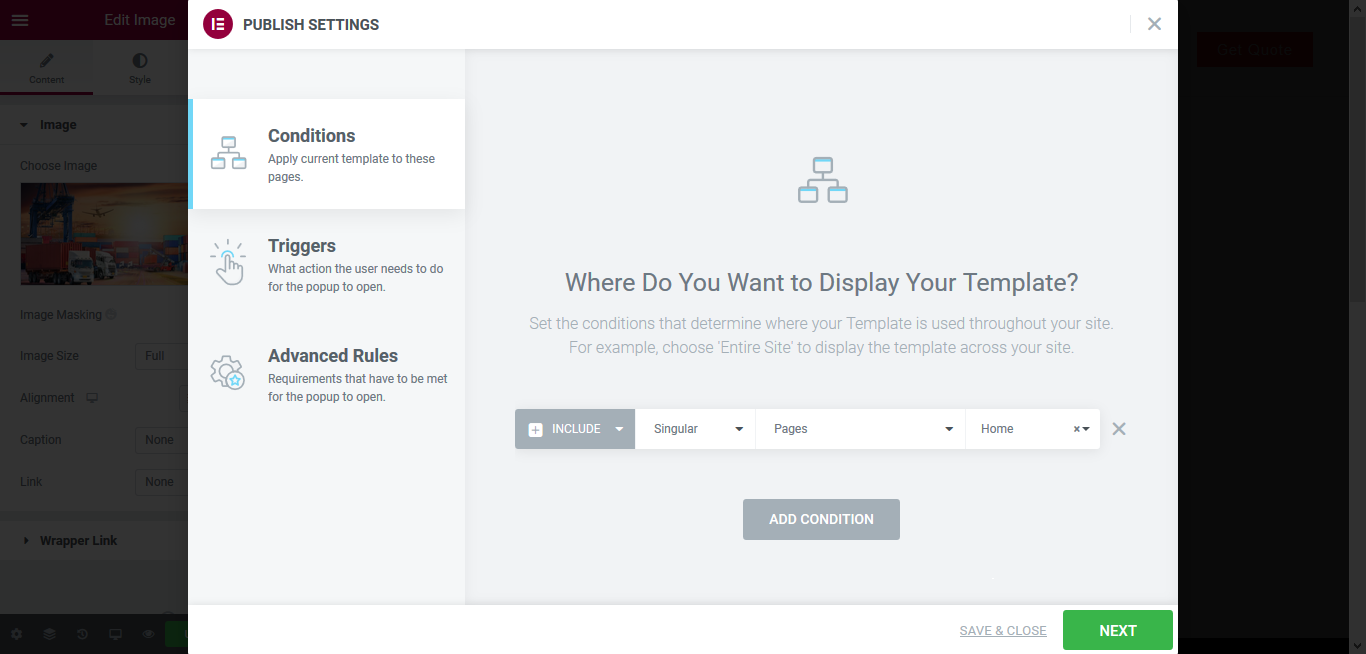This screenshot has height=654, width=1366.
Task: Expand the Wrapper Link section
Action: tap(94, 541)
